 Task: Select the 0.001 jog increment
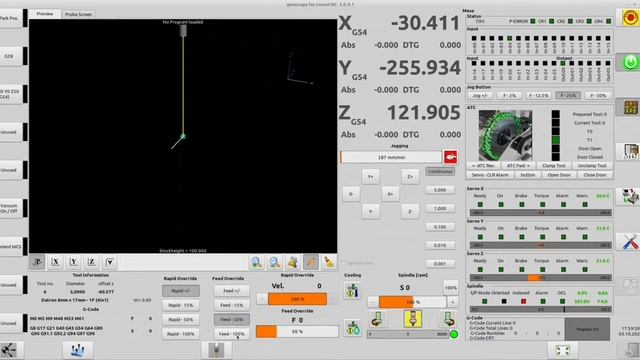(440, 264)
